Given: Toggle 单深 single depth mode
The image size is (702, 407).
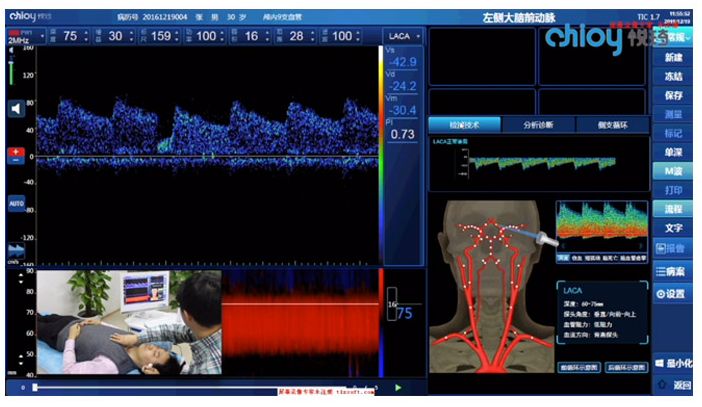Looking at the screenshot, I should (x=672, y=152).
